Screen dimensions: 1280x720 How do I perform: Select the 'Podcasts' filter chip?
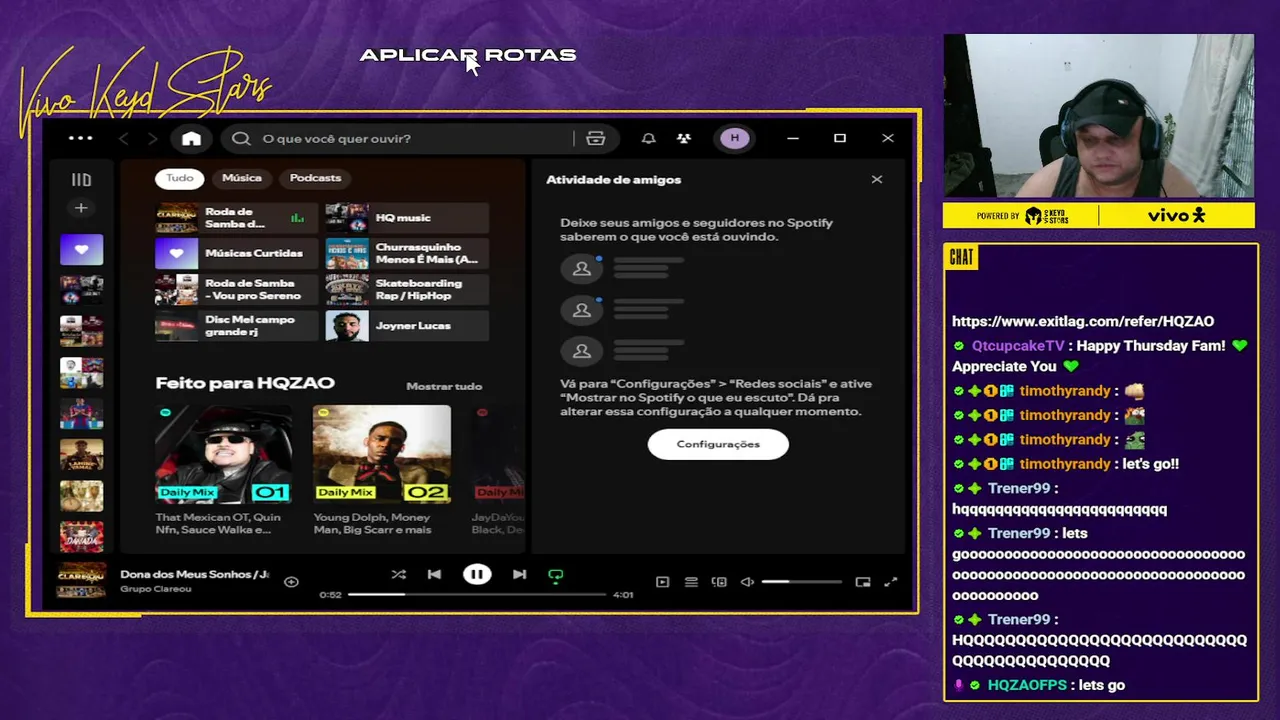pyautogui.click(x=315, y=178)
